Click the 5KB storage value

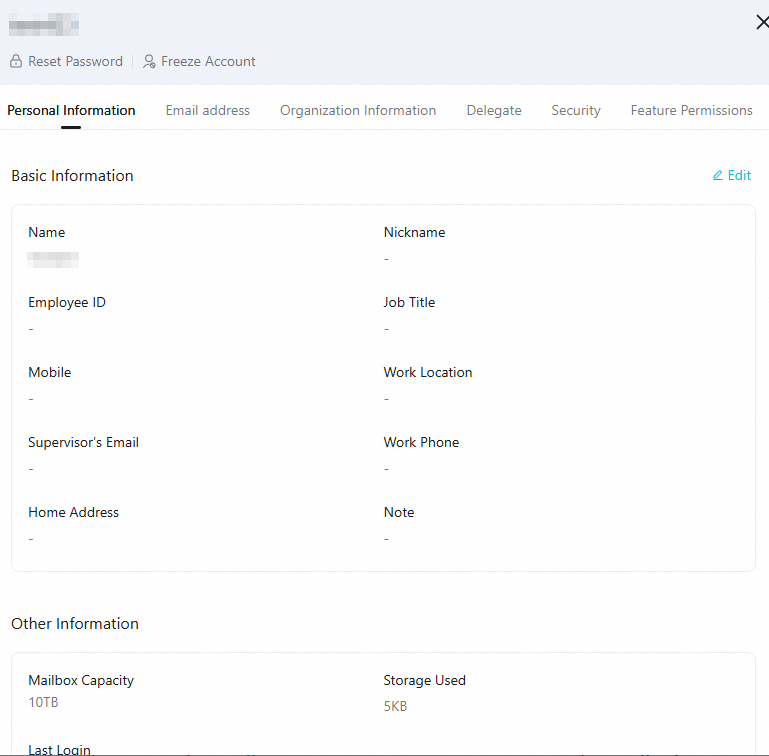tap(395, 706)
